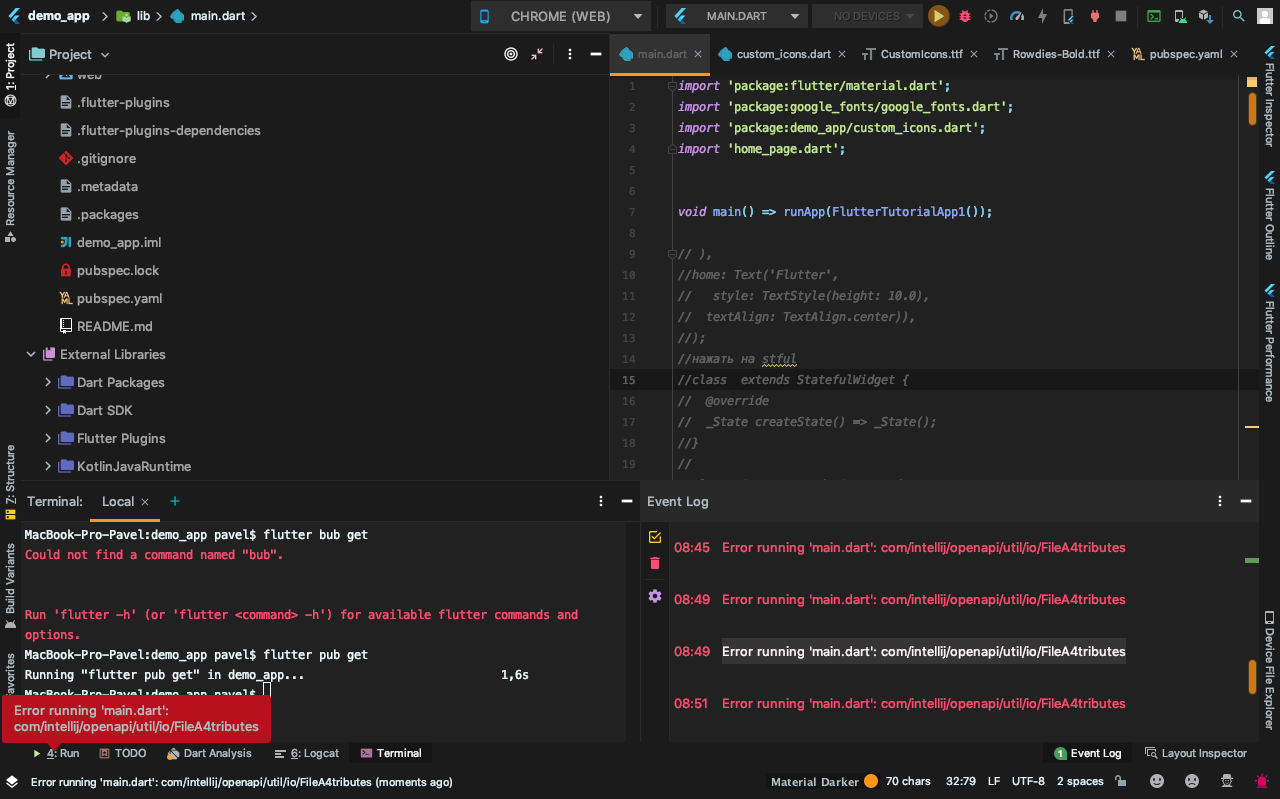The width and height of the screenshot is (1280, 799).
Task: Attach Flutter debugger to device icon
Action: (x=1069, y=16)
